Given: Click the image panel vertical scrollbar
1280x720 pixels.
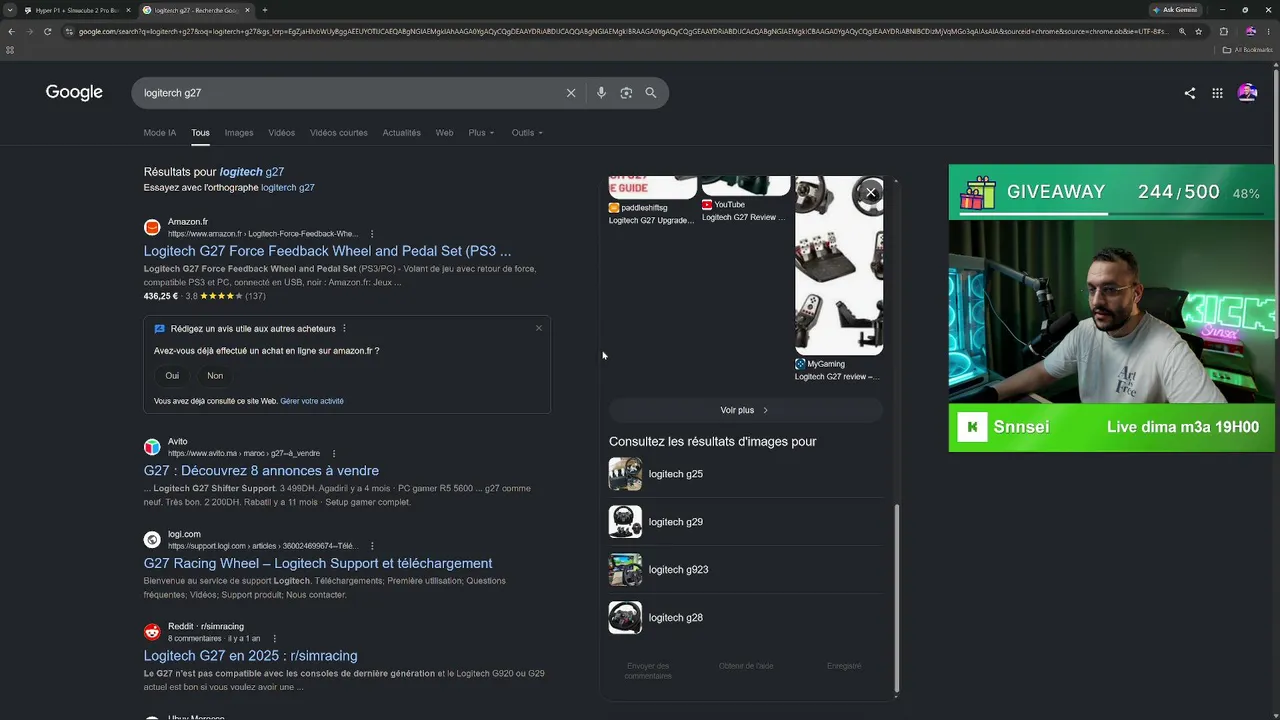Looking at the screenshot, I should (896, 597).
